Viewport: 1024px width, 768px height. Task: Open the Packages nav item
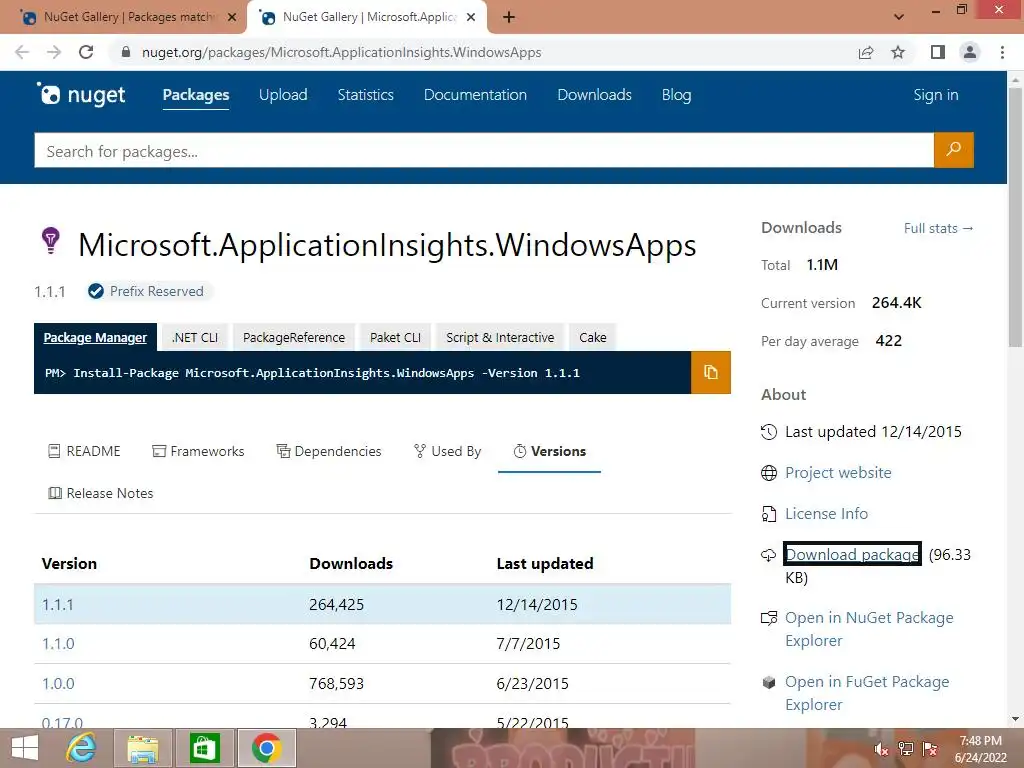(x=196, y=95)
